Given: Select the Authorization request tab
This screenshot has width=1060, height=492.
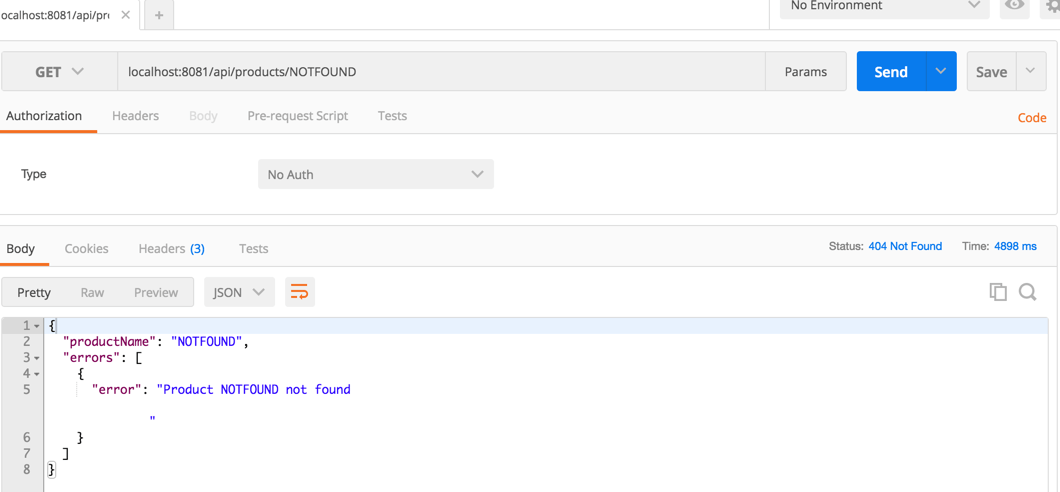Looking at the screenshot, I should 44,116.
